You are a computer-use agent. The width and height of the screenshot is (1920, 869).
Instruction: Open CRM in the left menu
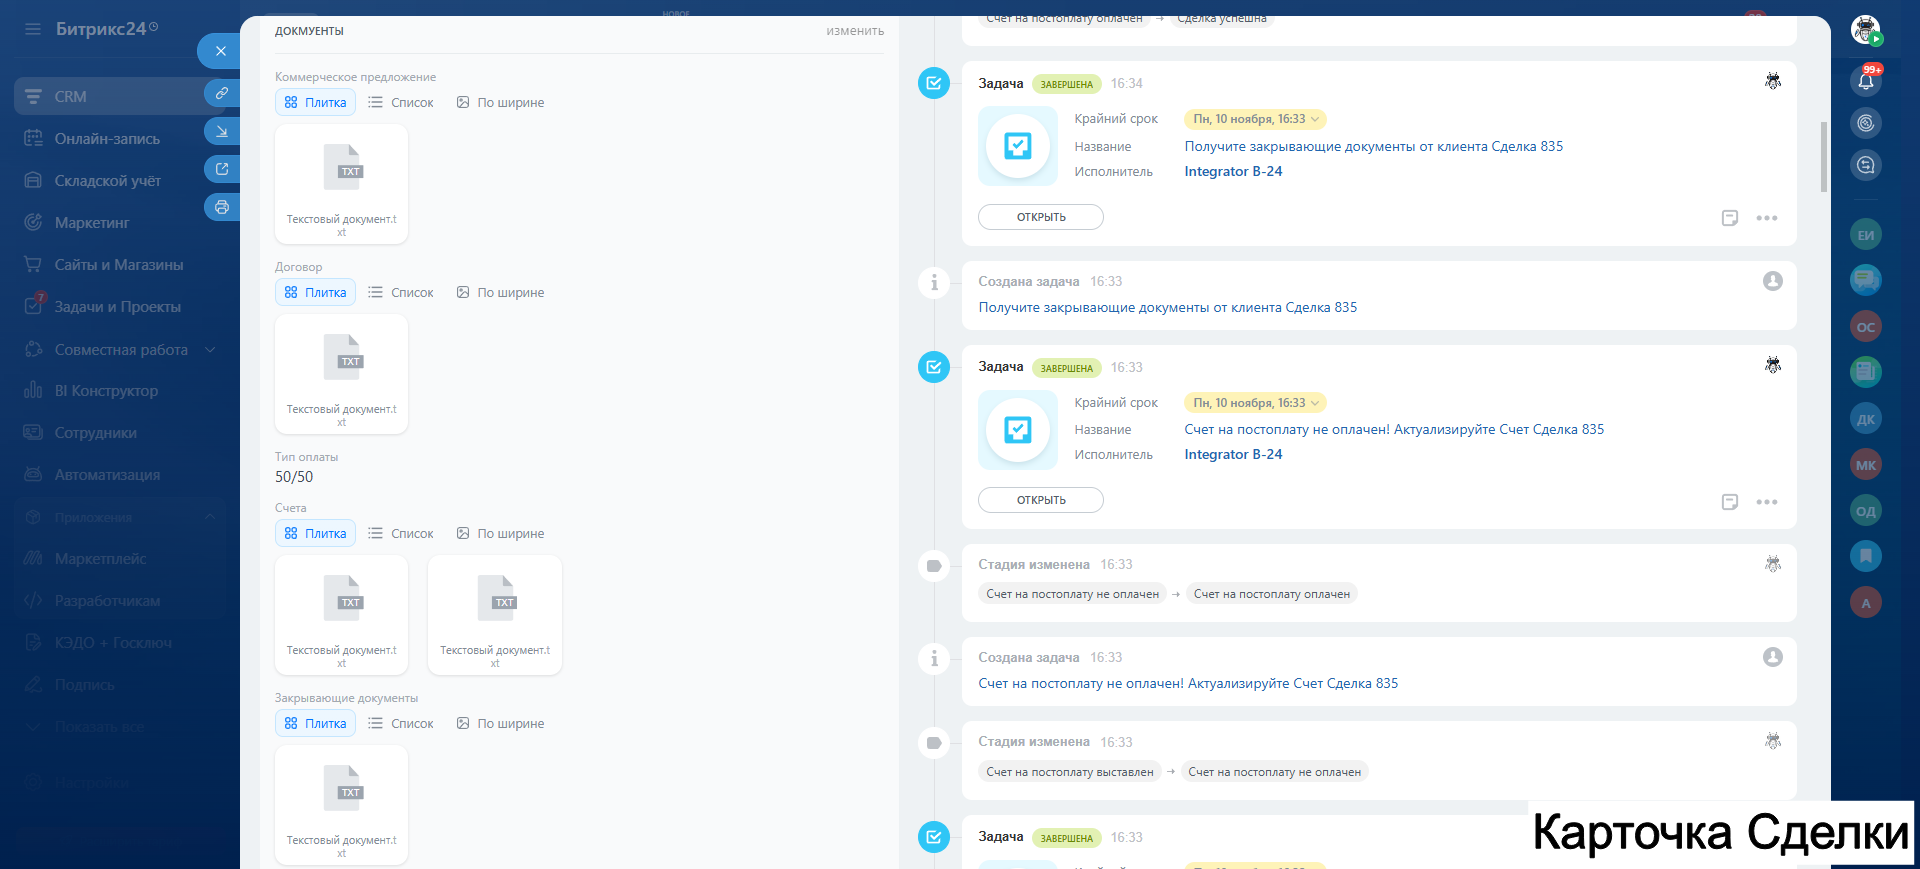point(70,97)
